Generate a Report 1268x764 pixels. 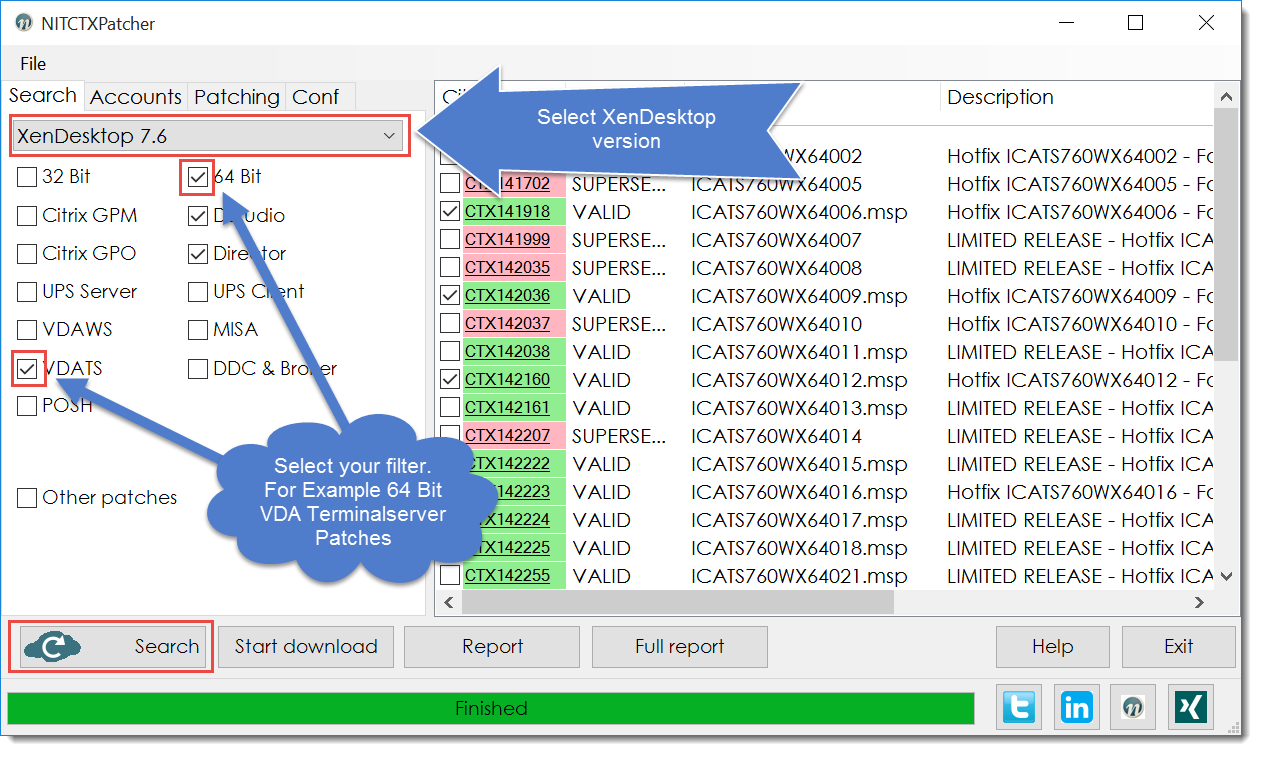(x=492, y=647)
